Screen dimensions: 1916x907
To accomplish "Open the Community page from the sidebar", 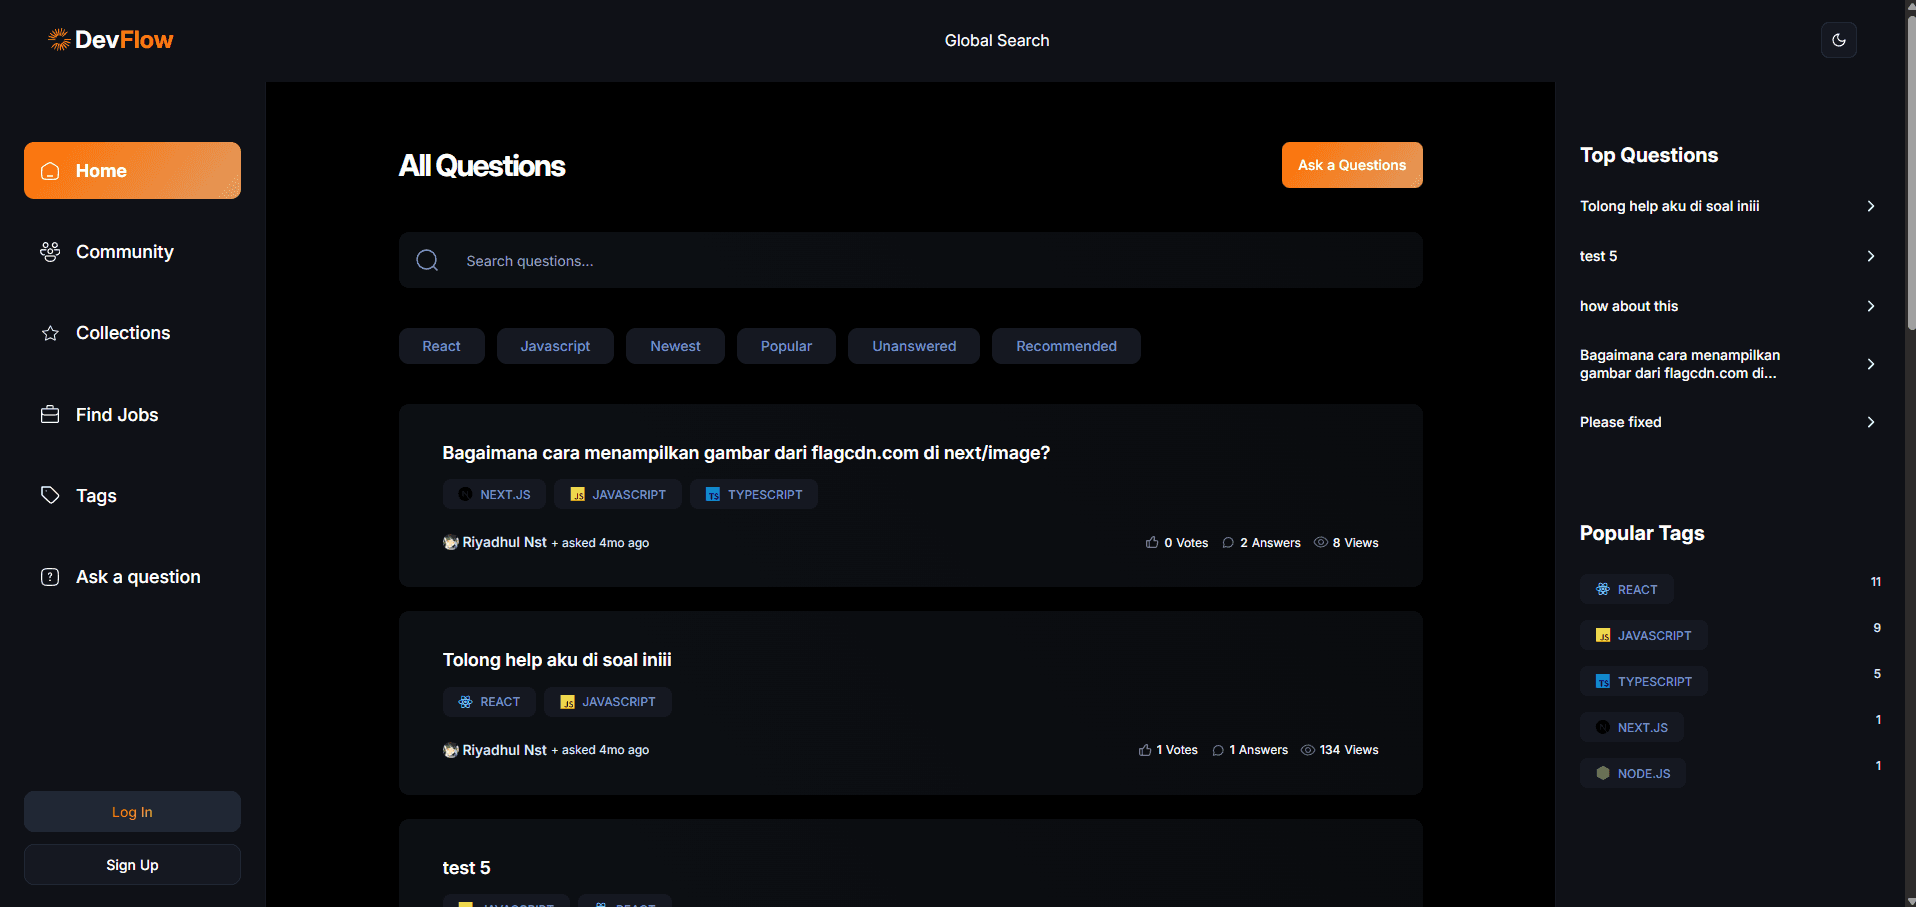I will [x=124, y=252].
